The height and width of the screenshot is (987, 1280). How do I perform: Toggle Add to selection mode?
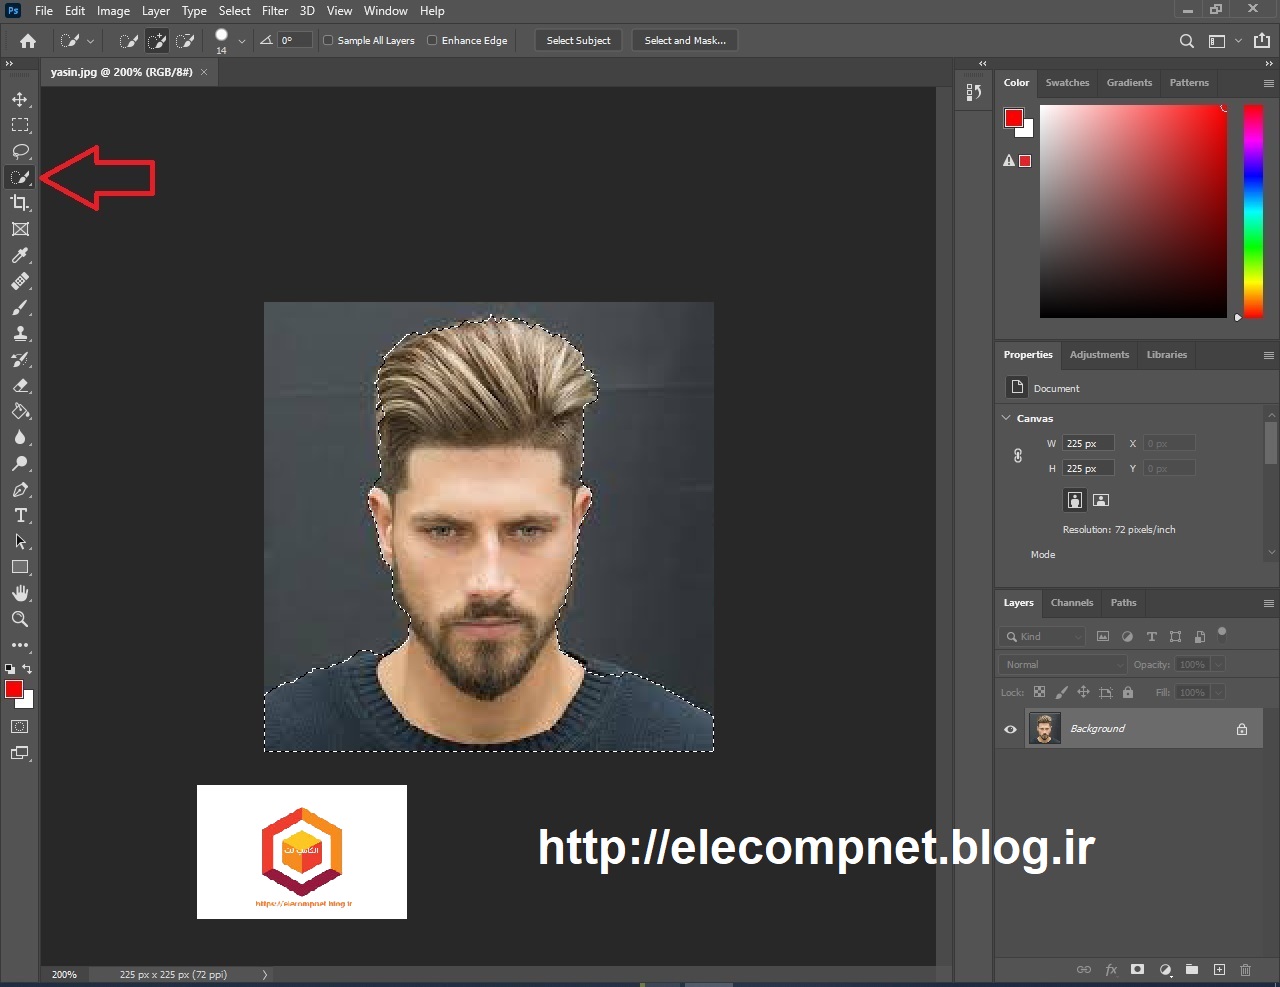coord(157,41)
